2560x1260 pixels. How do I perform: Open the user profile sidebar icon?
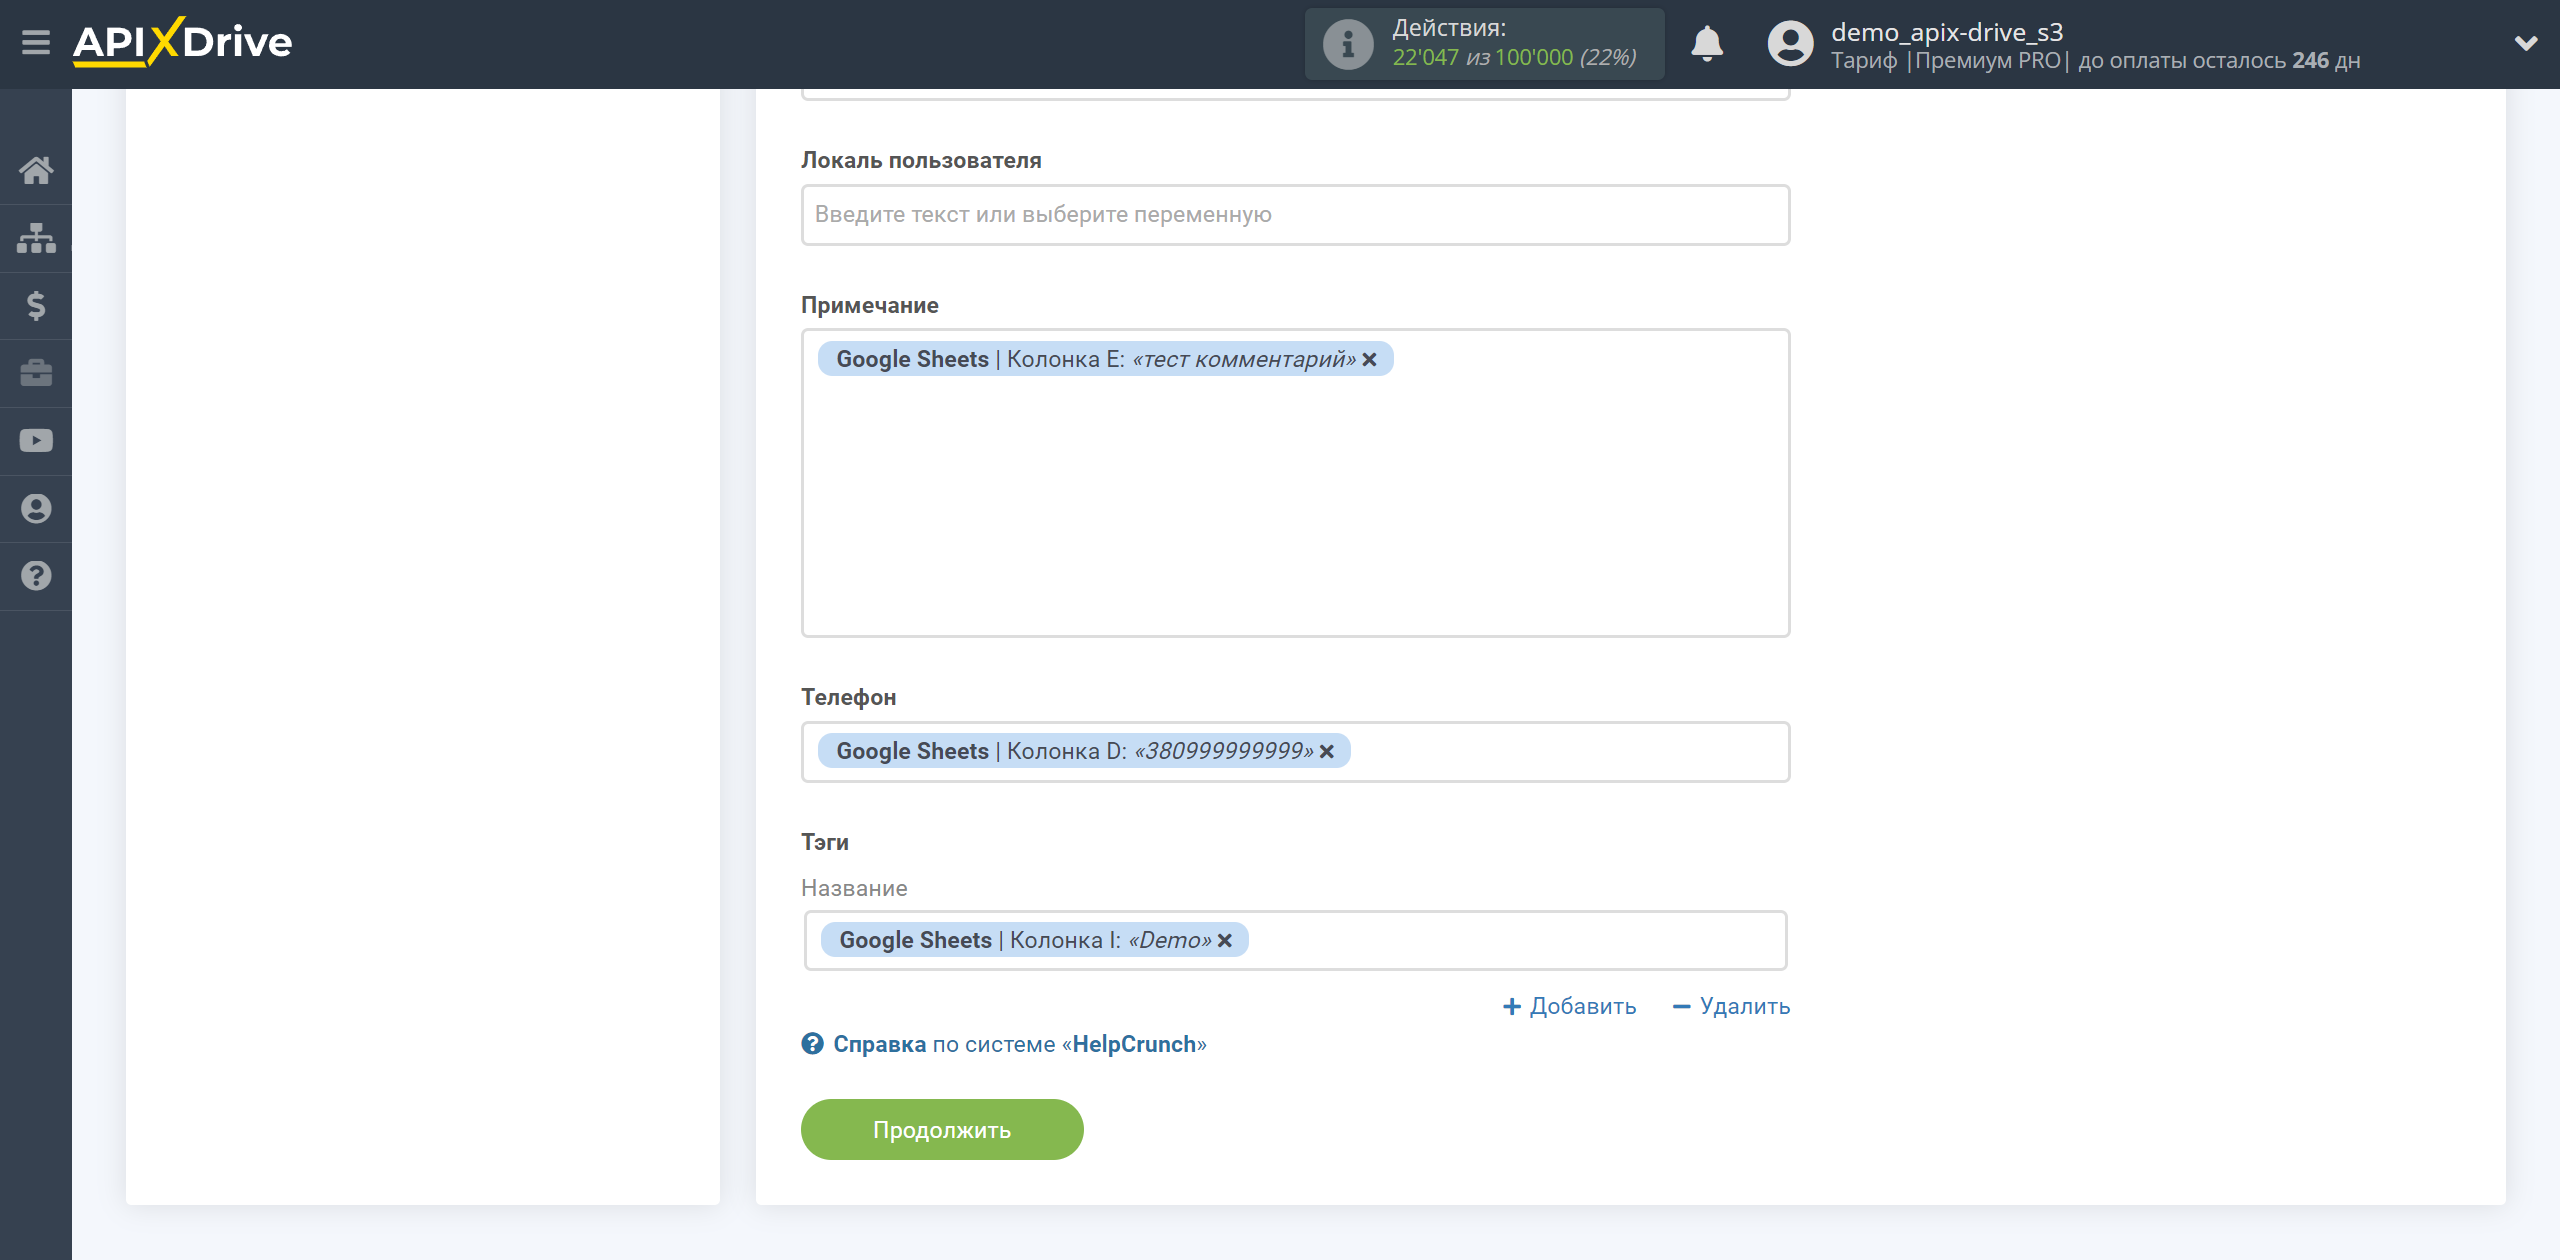36,508
